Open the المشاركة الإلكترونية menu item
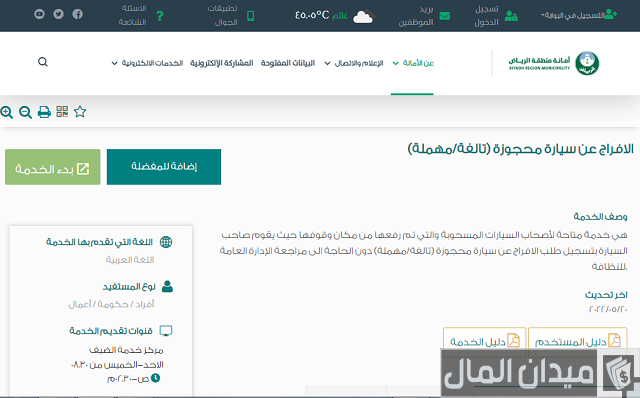 (x=222, y=63)
